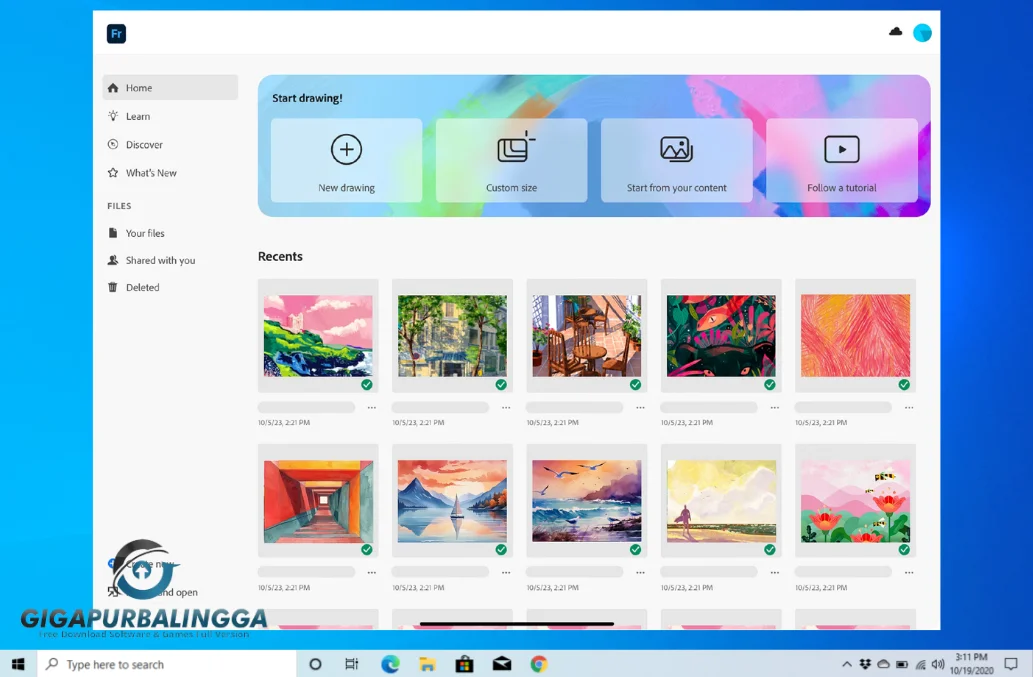Open the Find and open icon
The image size is (1033, 677).
(112, 591)
